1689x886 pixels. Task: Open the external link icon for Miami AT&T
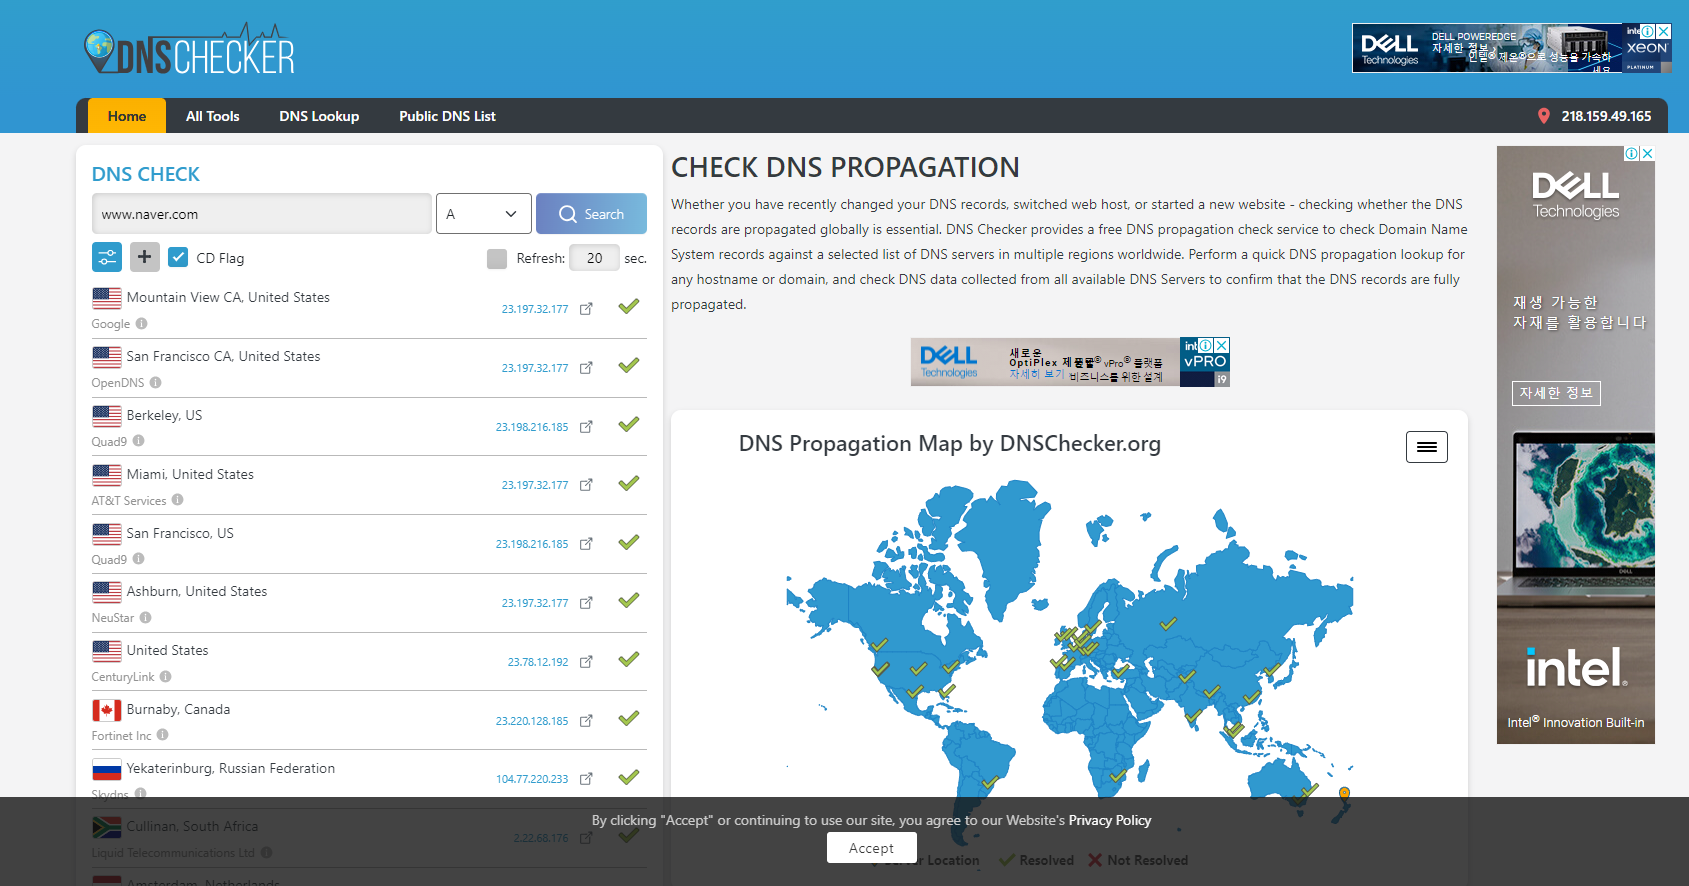pyautogui.click(x=586, y=485)
